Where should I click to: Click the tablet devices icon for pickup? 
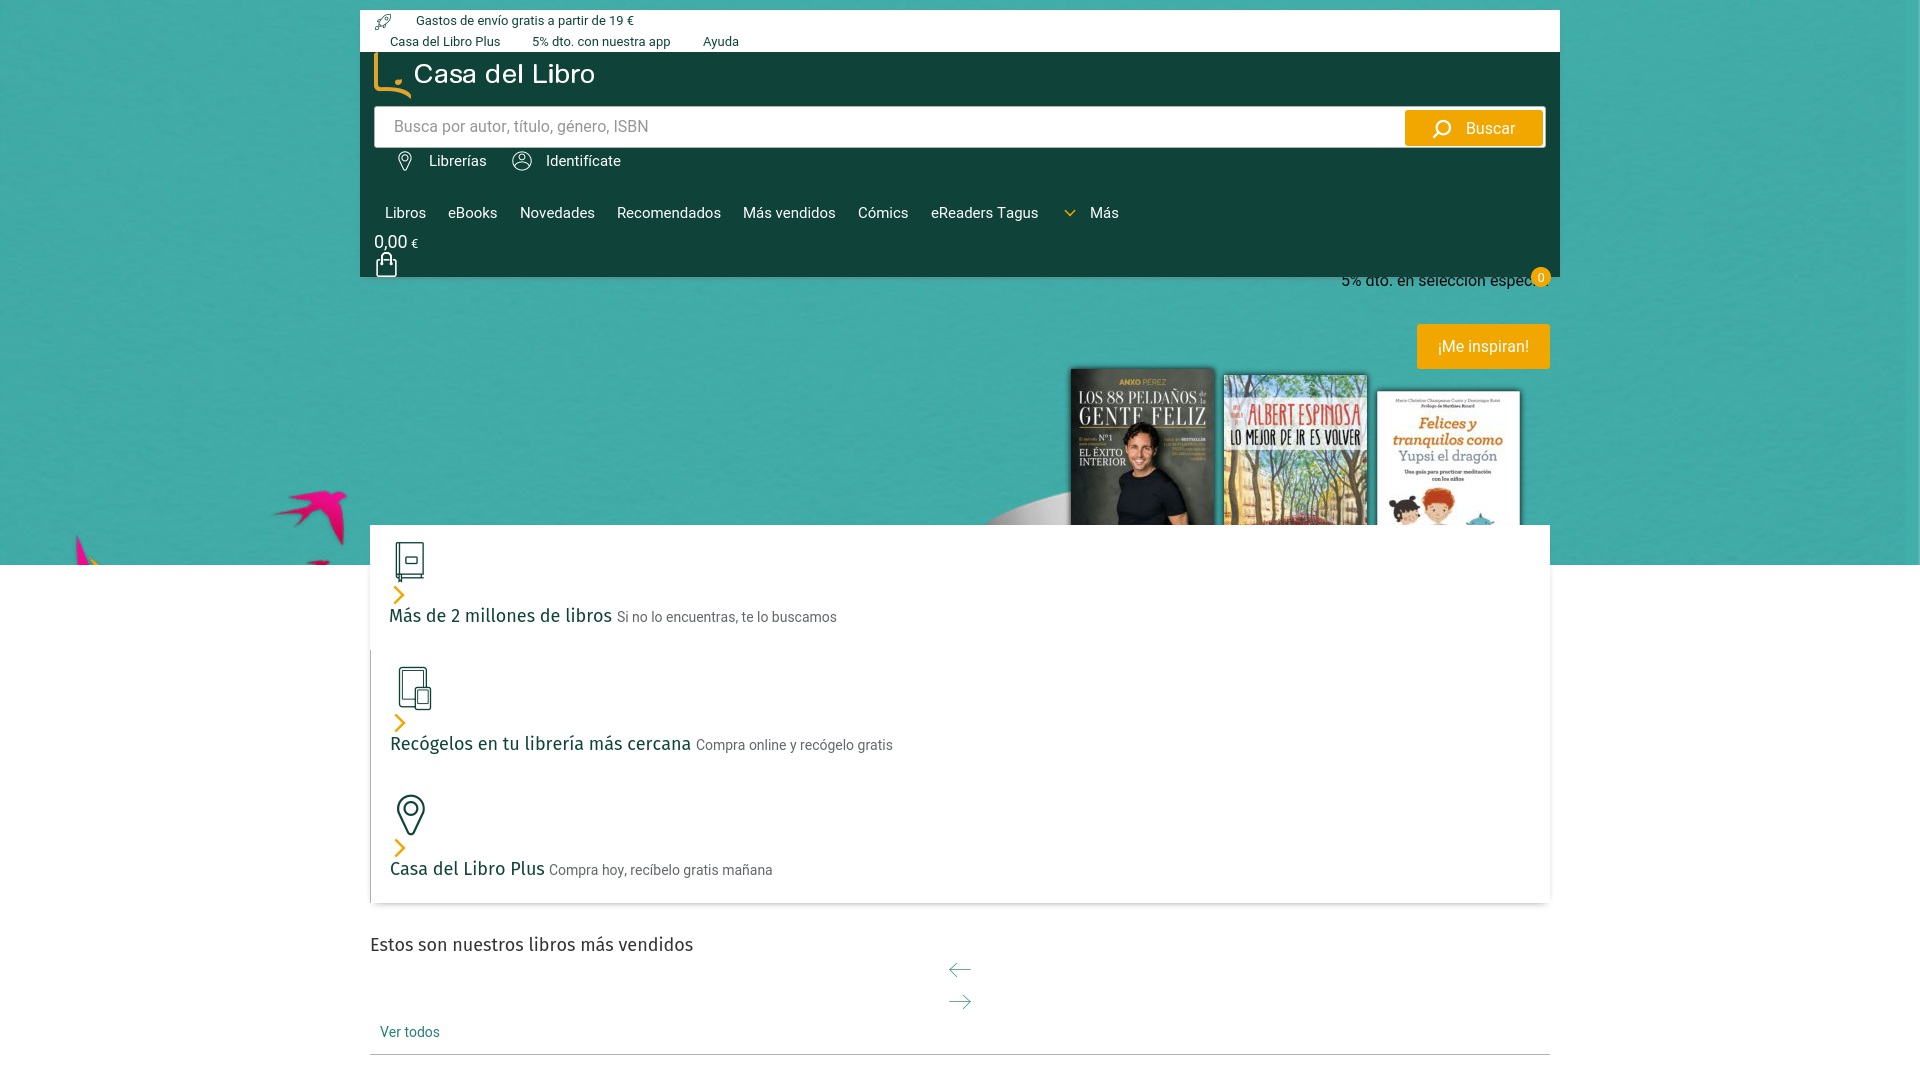[x=414, y=688]
